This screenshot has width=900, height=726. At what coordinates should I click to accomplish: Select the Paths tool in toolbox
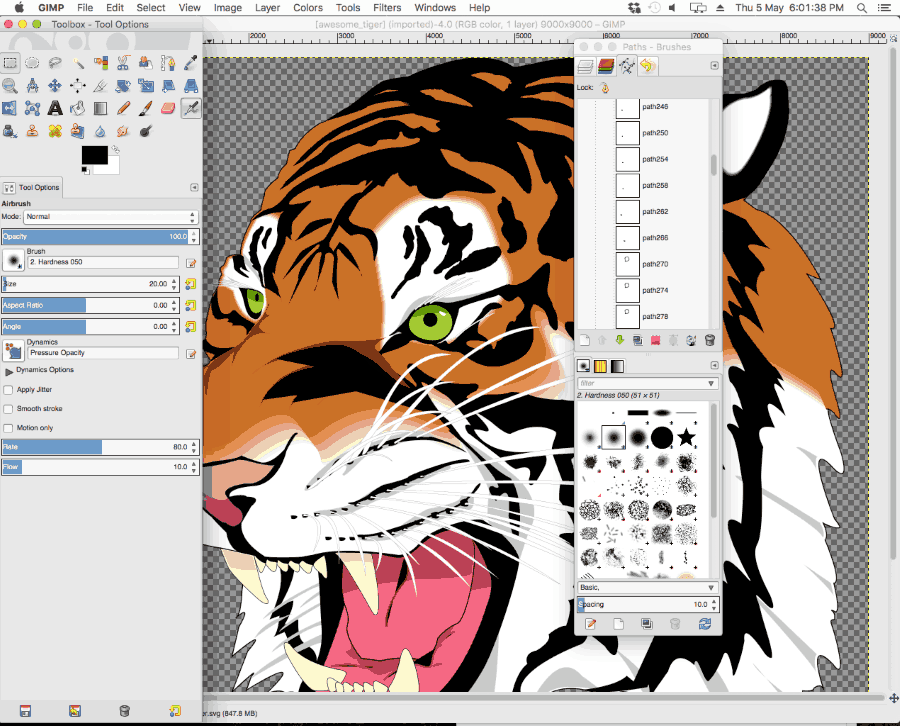[168, 63]
